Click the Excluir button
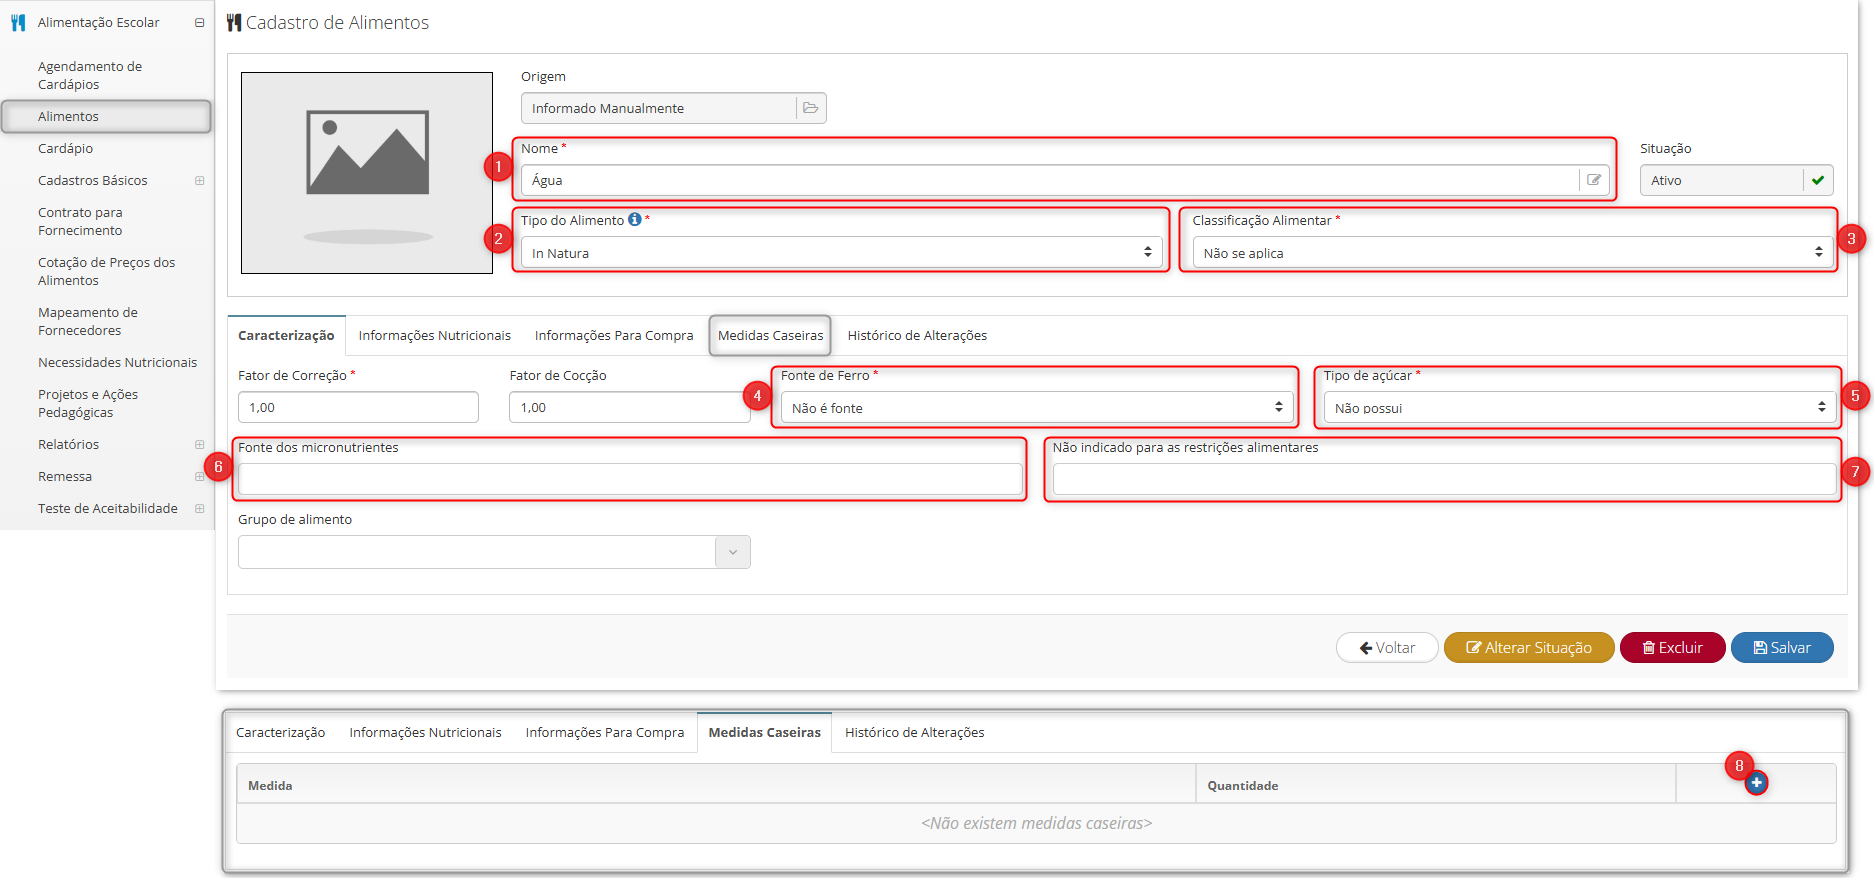This screenshot has height=878, width=1874. coord(1673,648)
